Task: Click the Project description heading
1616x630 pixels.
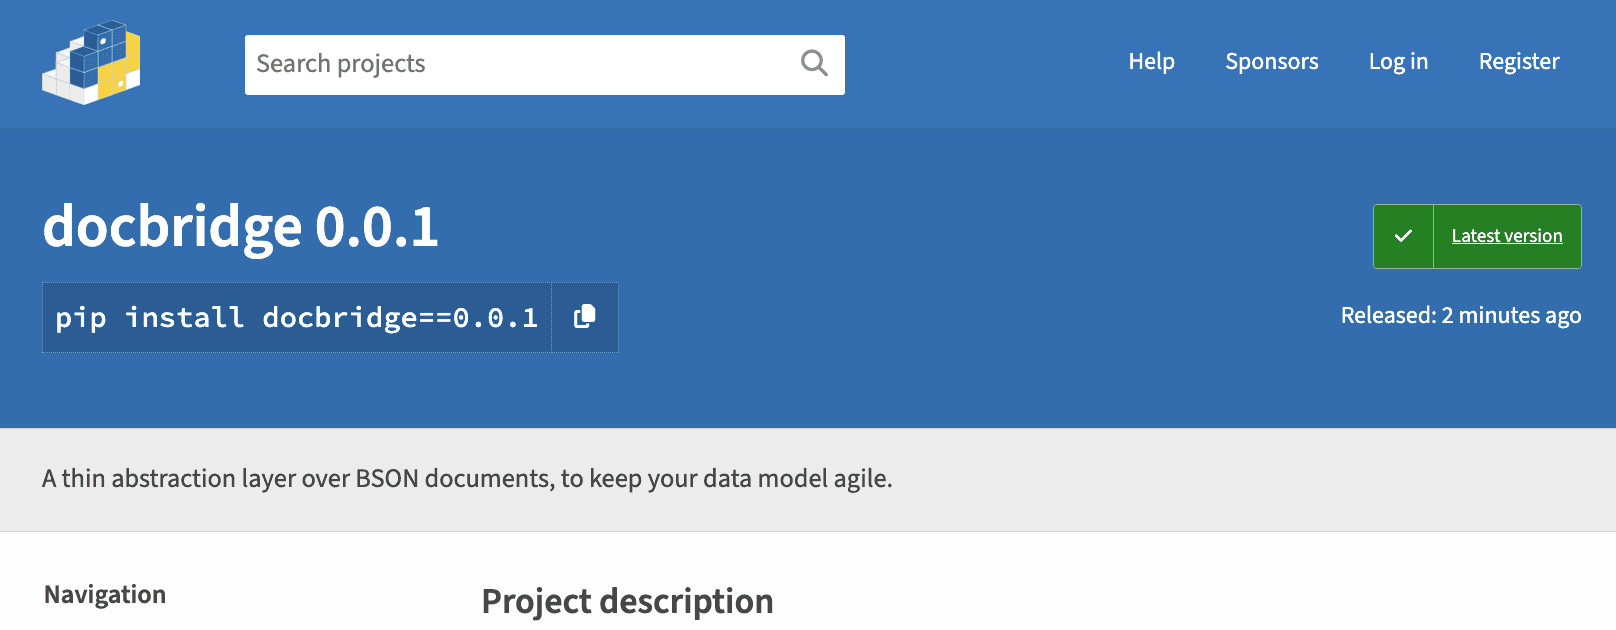Action: tap(627, 601)
